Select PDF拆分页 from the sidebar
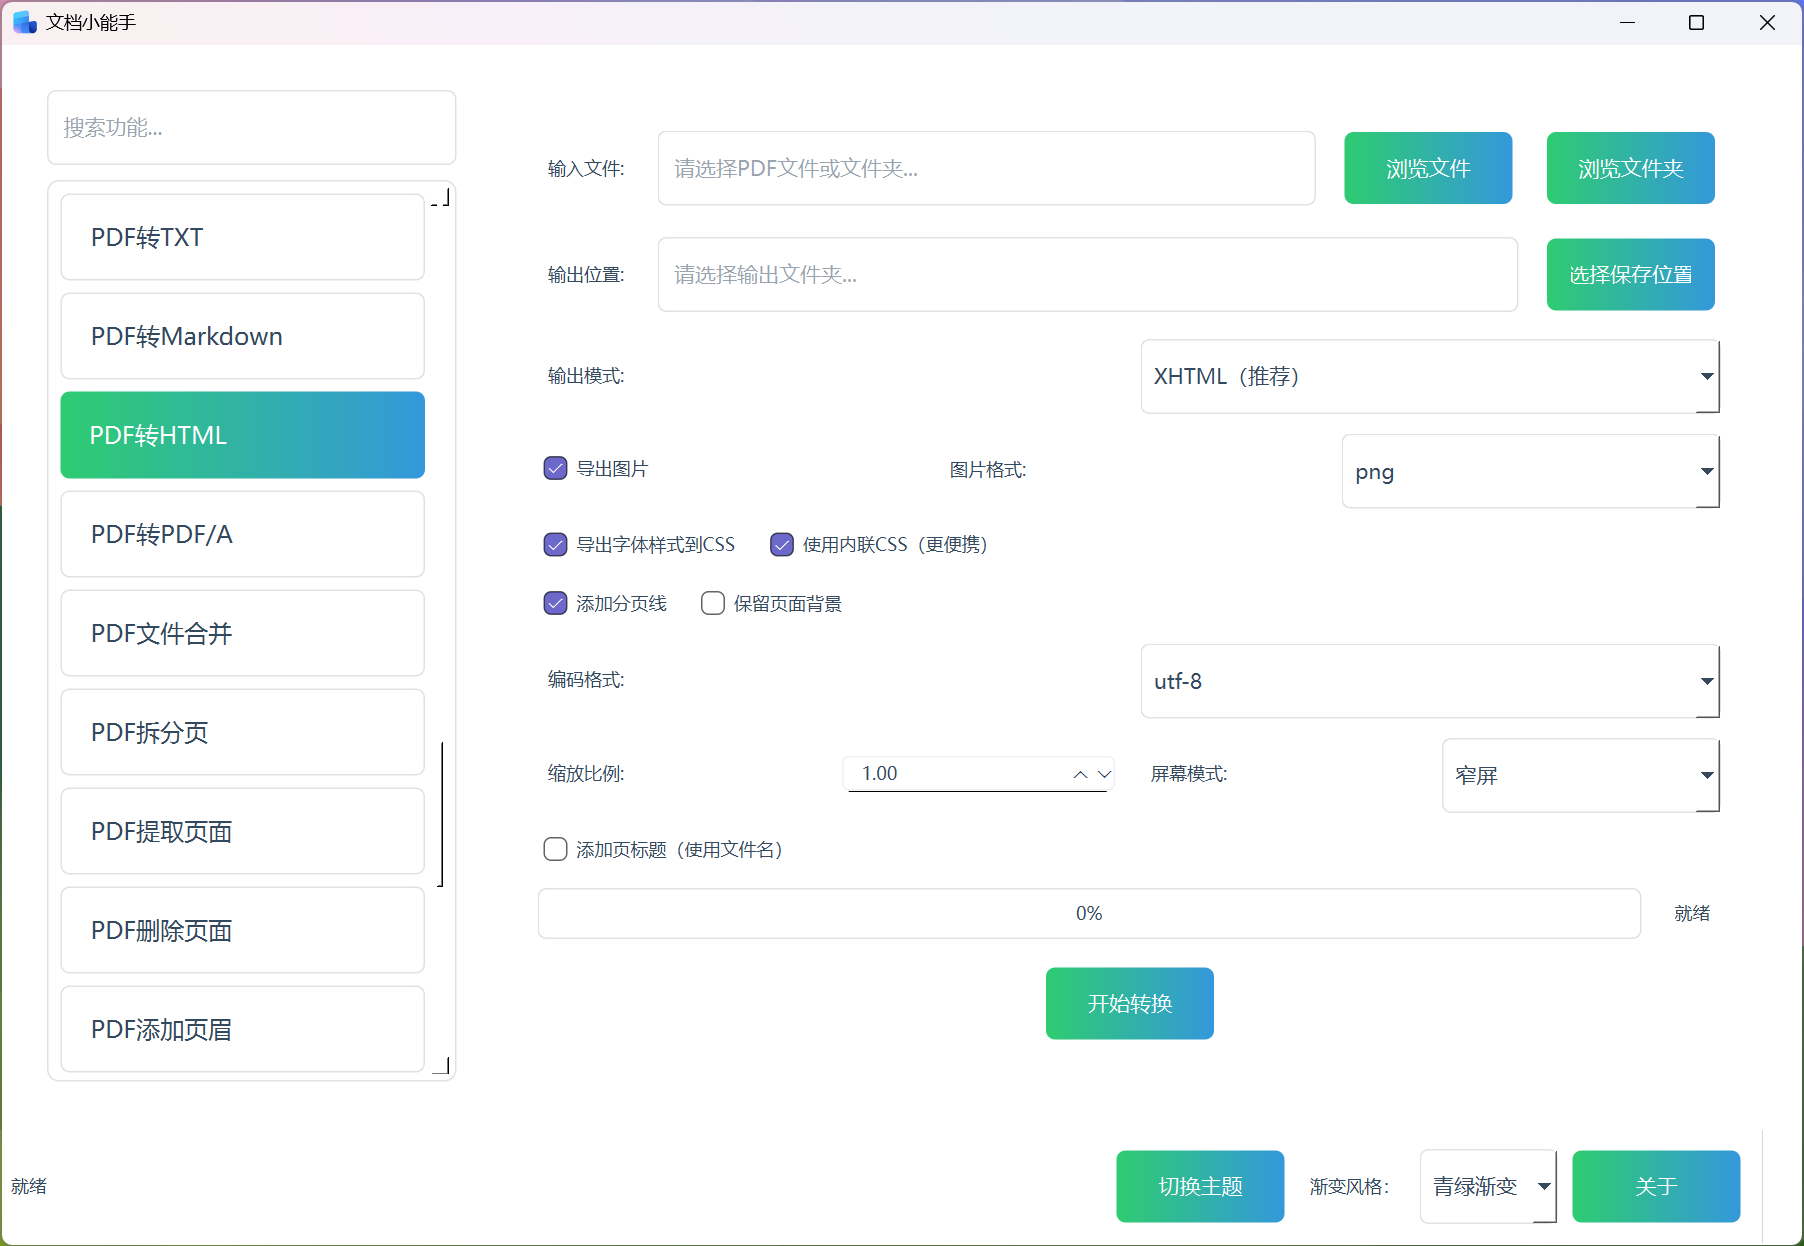Image resolution: width=1804 pixels, height=1246 pixels. click(242, 732)
